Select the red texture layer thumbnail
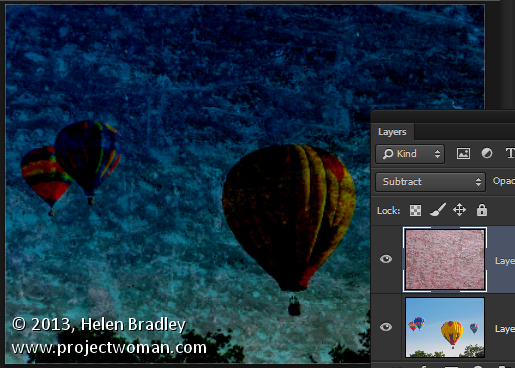 (x=445, y=259)
